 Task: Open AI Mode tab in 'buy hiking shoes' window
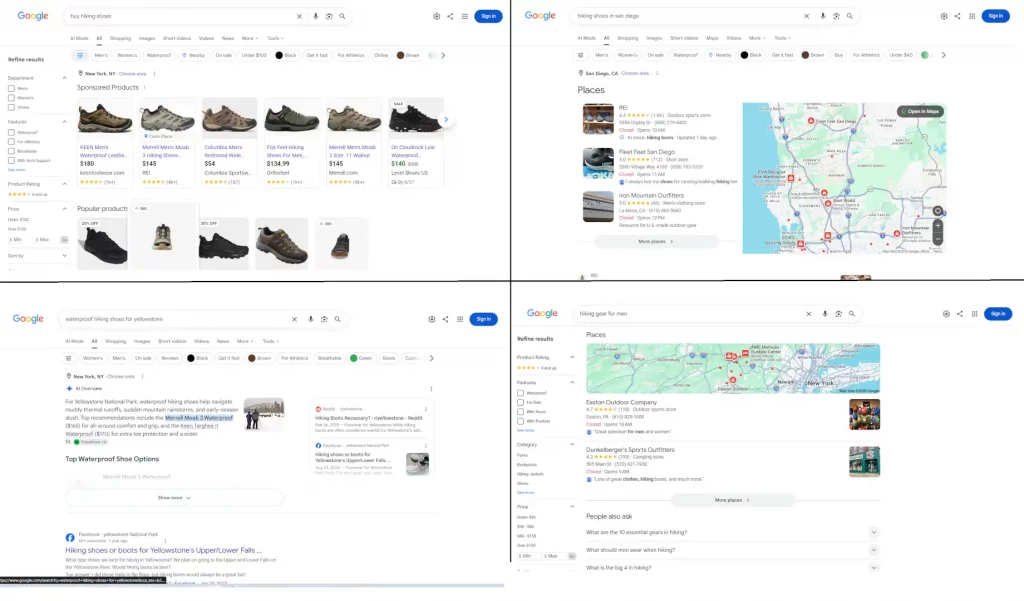tap(79, 39)
